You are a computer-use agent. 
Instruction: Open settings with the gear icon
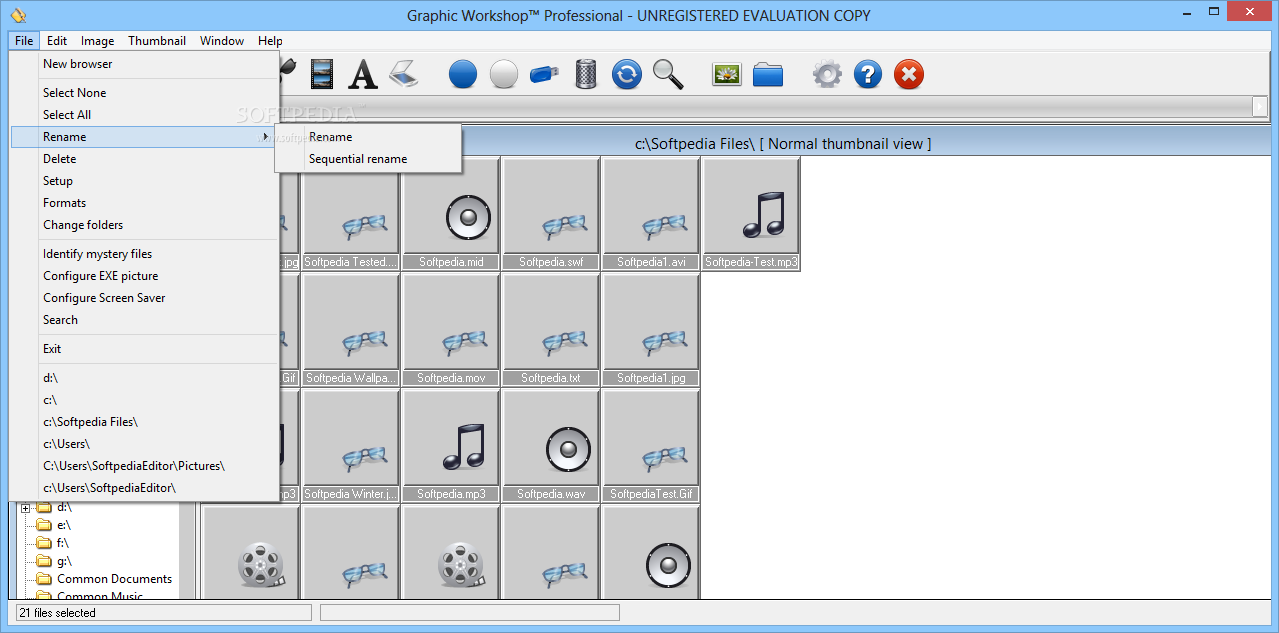827,74
